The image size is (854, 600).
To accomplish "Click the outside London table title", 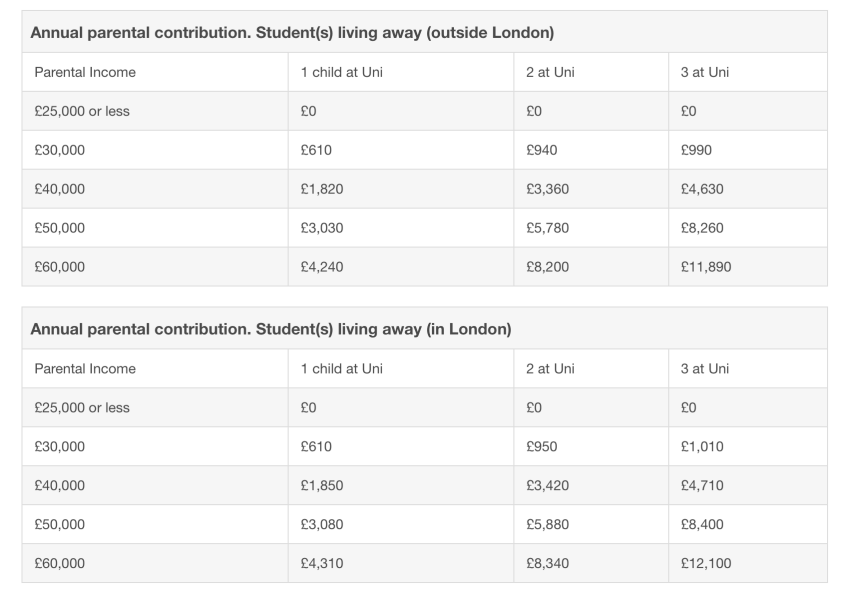I will (292, 33).
